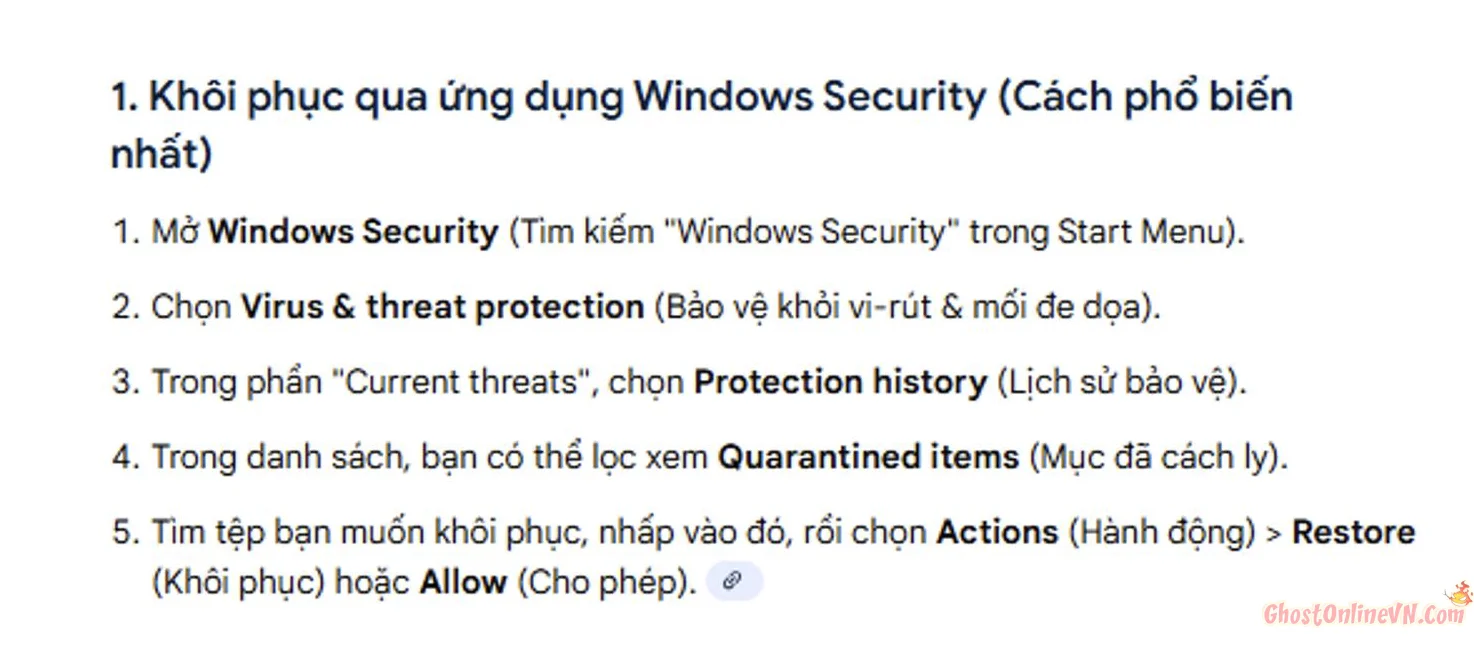Click bold "Windows Security" in step 1
Image resolution: width=1474 pixels, height=650 pixels.
coord(353,232)
